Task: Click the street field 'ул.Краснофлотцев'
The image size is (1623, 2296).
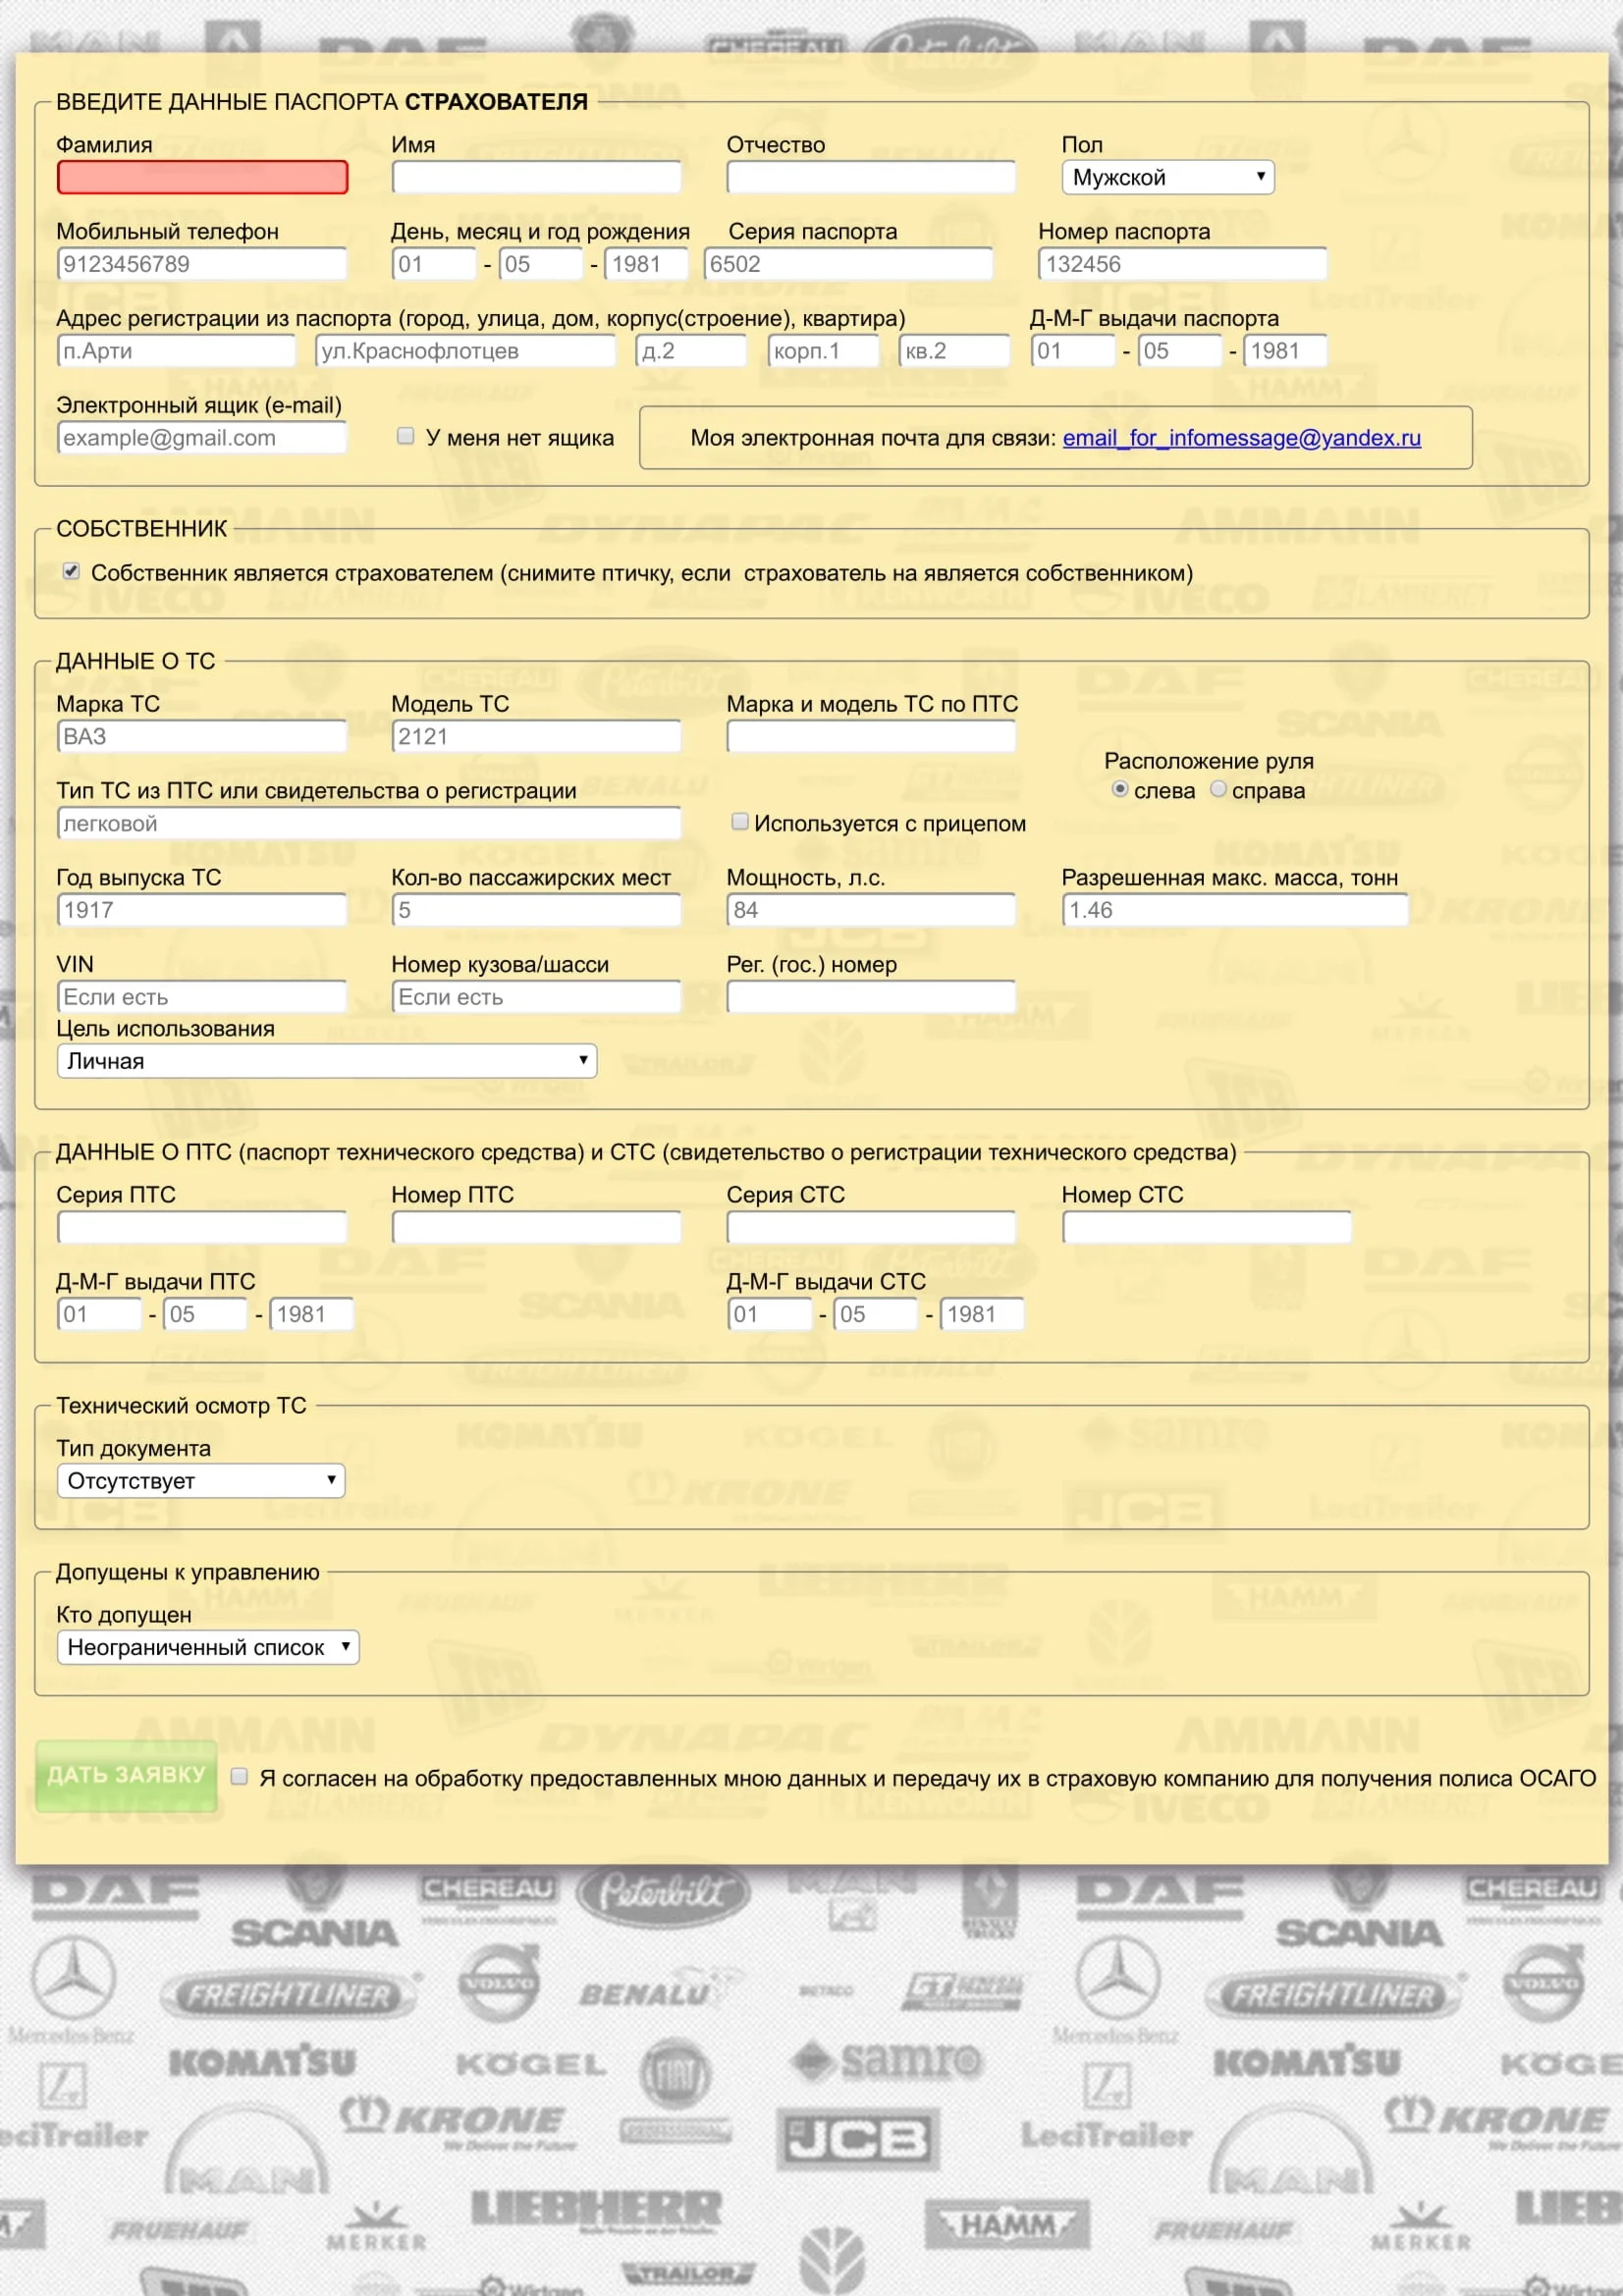Action: (465, 351)
